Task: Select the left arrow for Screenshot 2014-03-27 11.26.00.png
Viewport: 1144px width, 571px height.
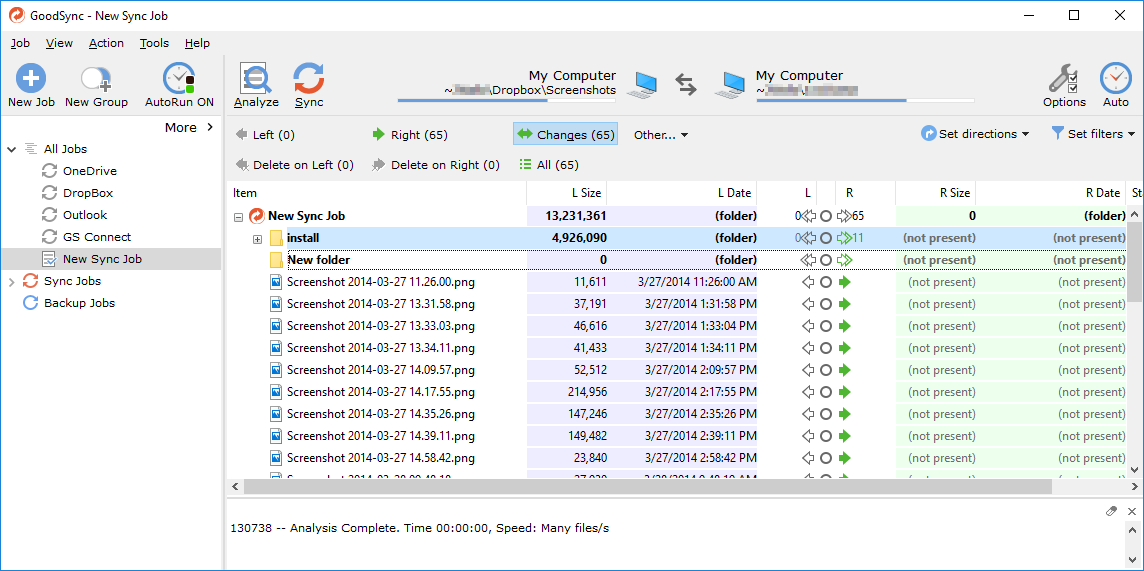Action: coord(808,282)
